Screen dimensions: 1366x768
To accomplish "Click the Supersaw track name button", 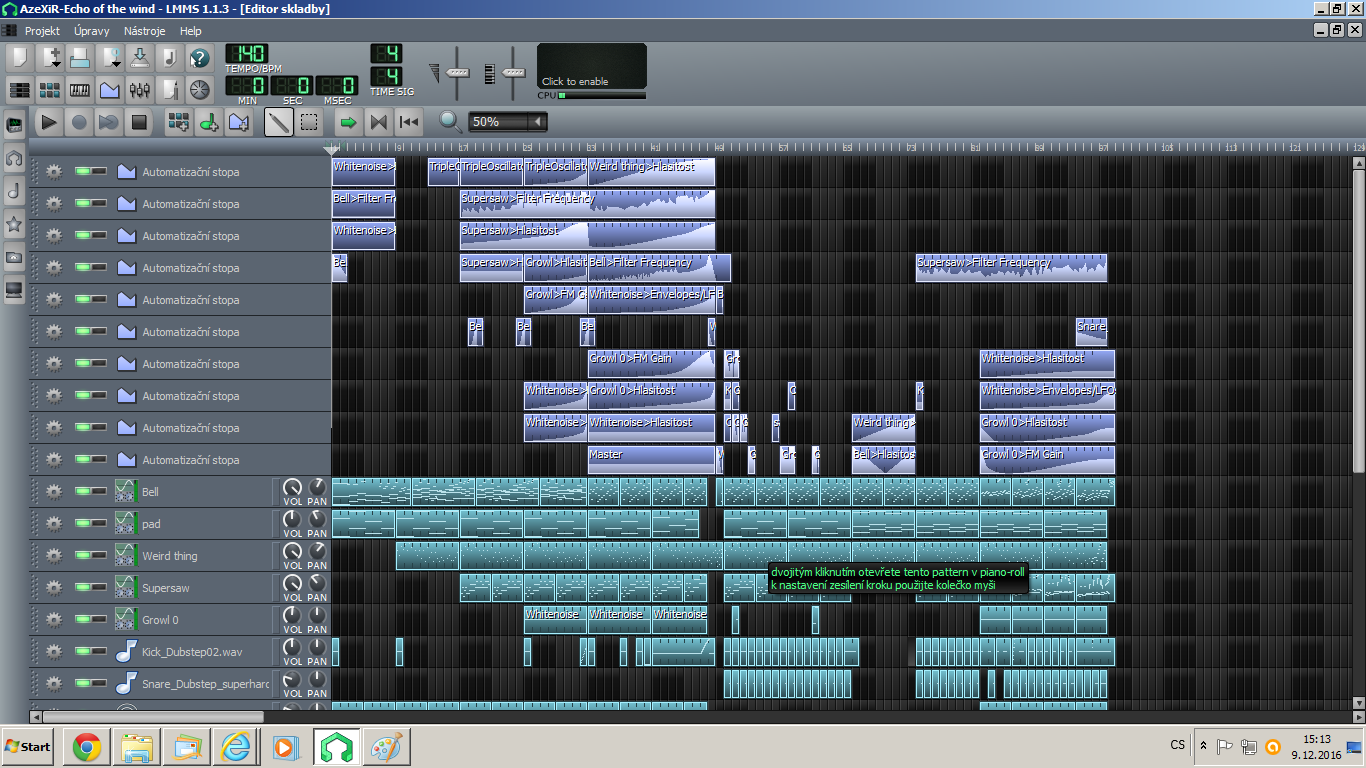I will [x=191, y=587].
